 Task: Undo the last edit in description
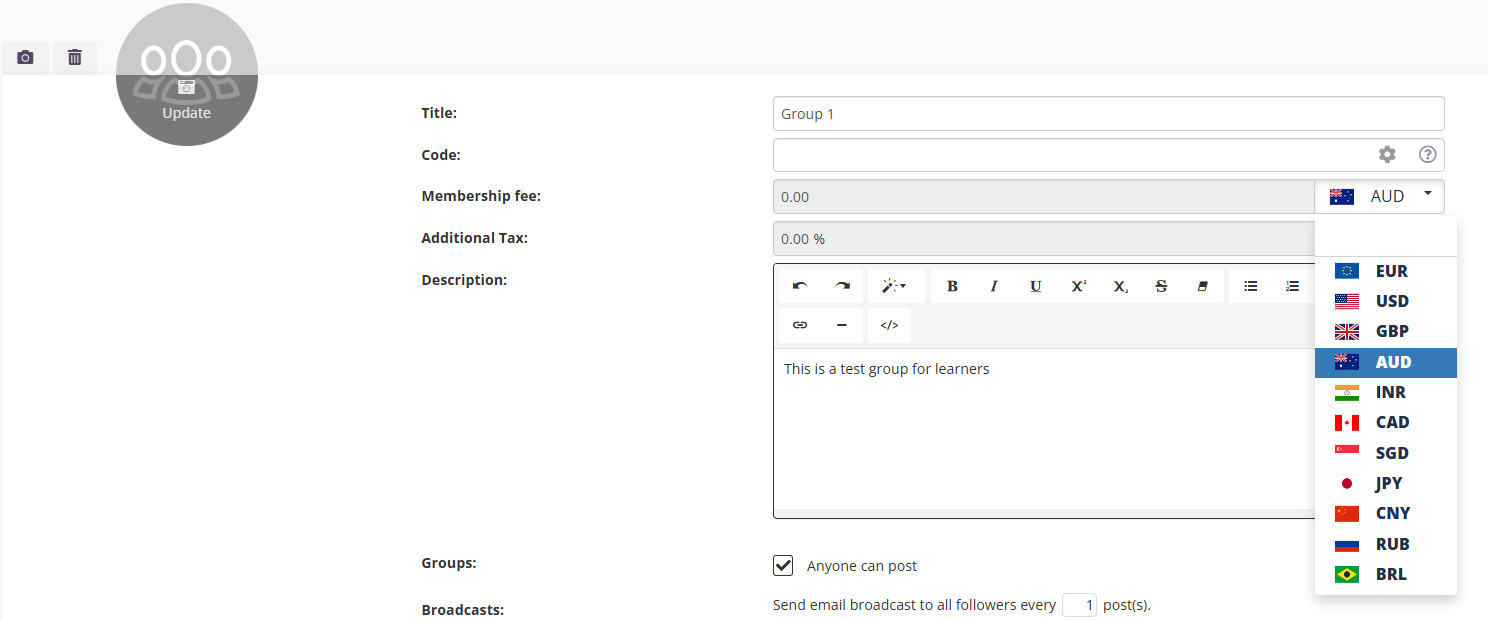pos(800,286)
